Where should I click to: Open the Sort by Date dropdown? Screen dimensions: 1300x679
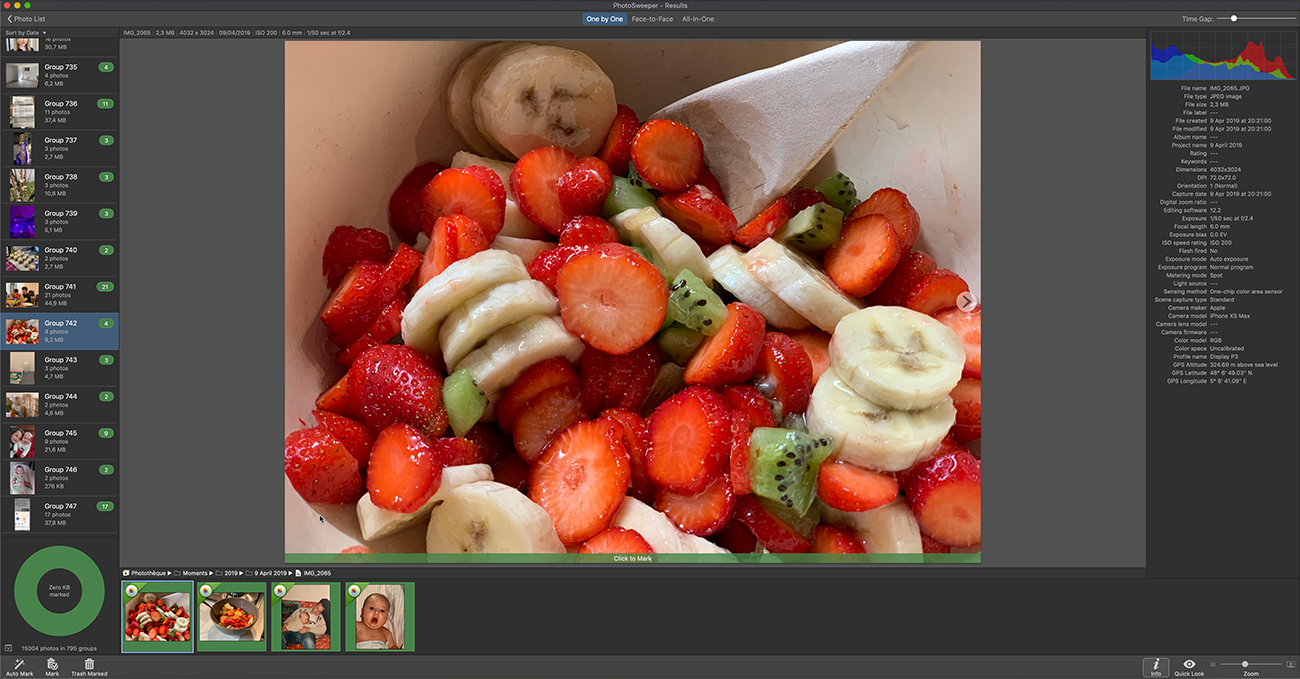tap(24, 33)
